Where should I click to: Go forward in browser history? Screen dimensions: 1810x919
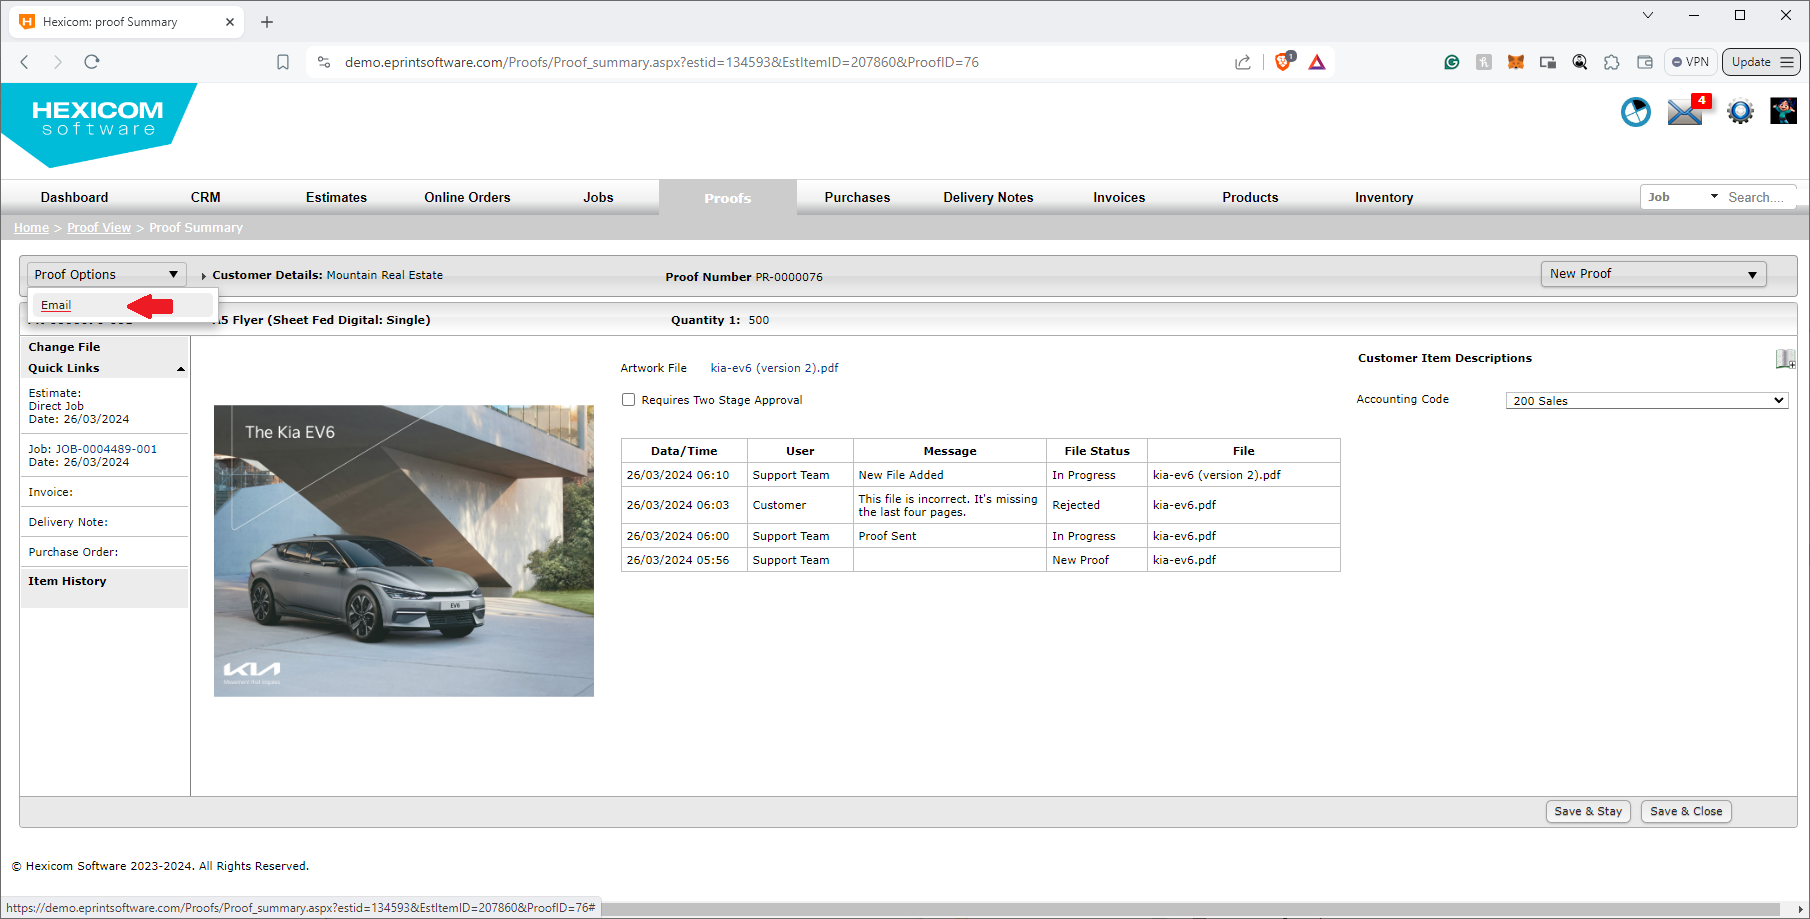[x=58, y=62]
